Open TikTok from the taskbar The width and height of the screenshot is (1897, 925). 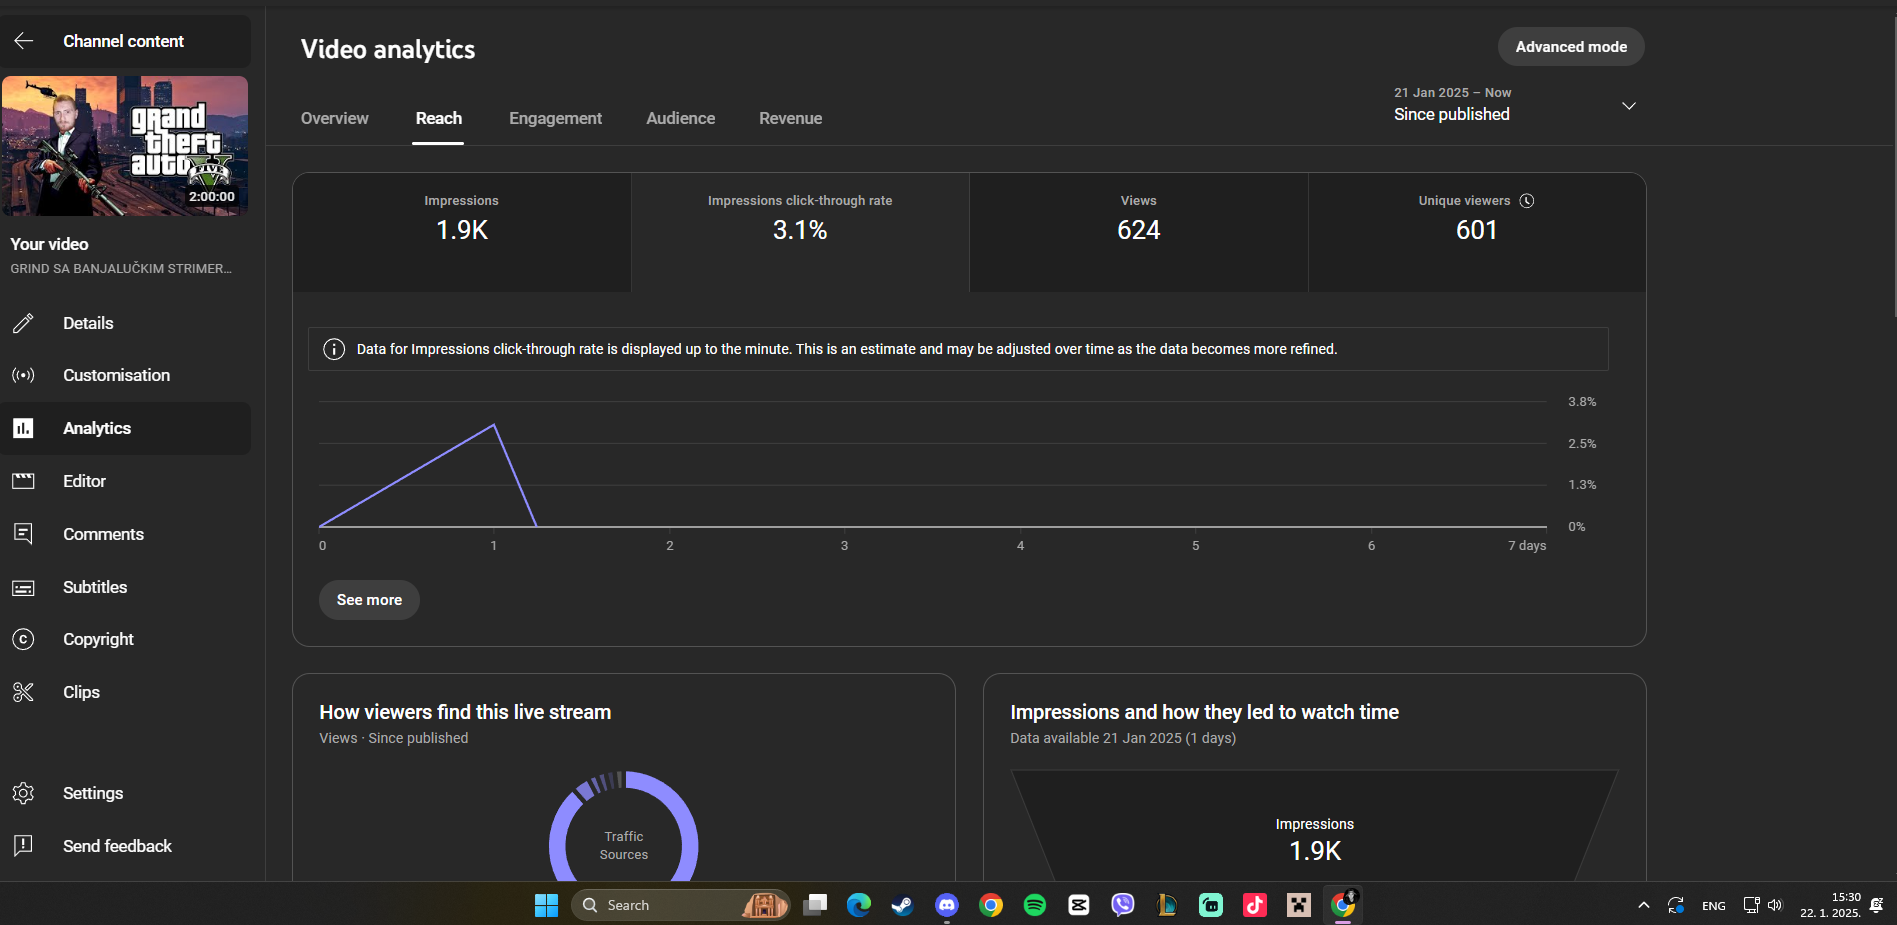click(1255, 905)
